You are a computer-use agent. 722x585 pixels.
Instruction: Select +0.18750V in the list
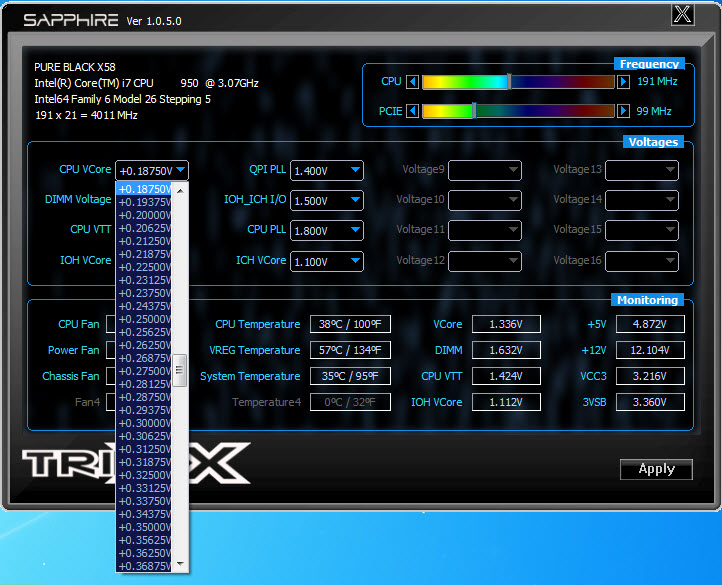click(x=144, y=189)
